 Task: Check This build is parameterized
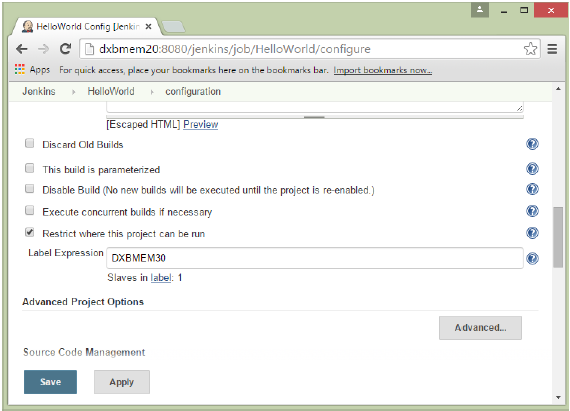(29, 168)
